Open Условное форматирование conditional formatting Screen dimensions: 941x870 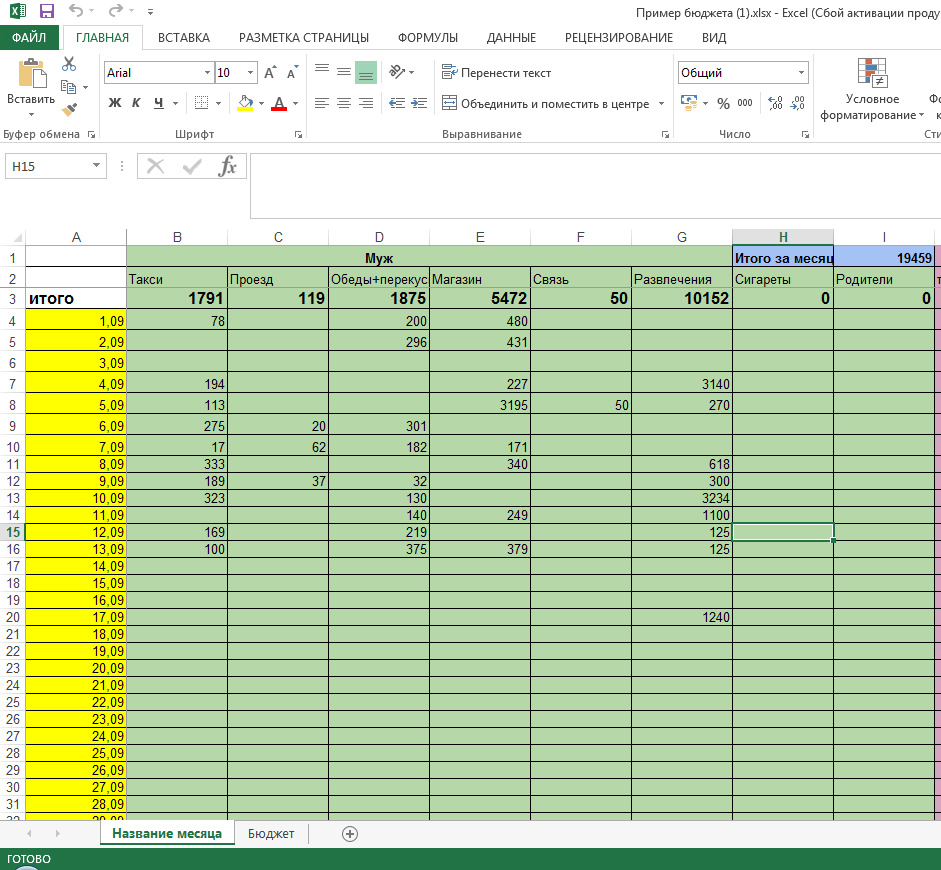tap(872, 90)
